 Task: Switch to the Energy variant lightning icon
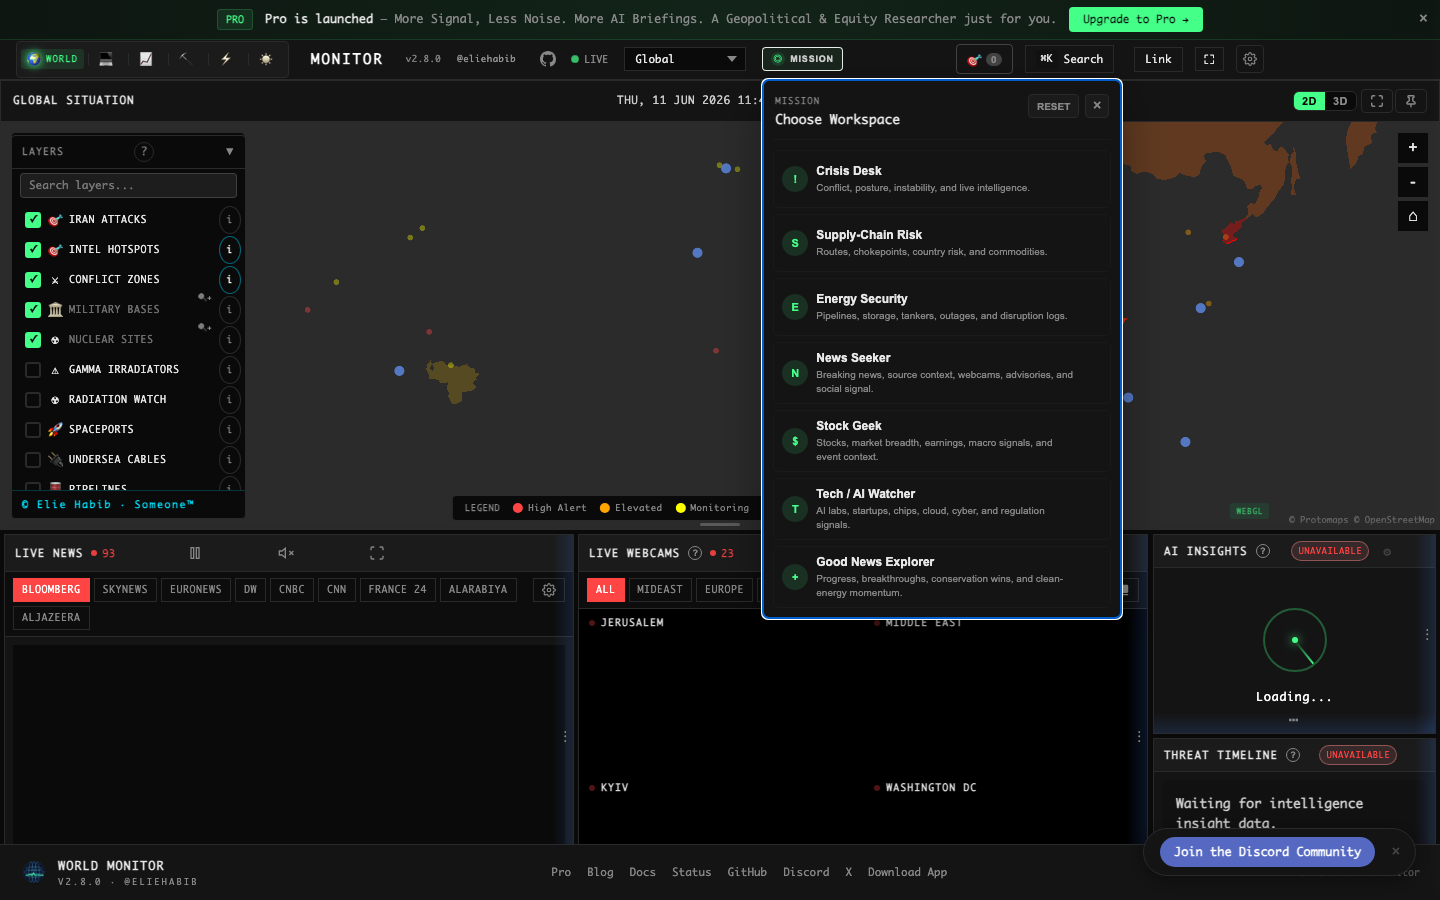(226, 59)
